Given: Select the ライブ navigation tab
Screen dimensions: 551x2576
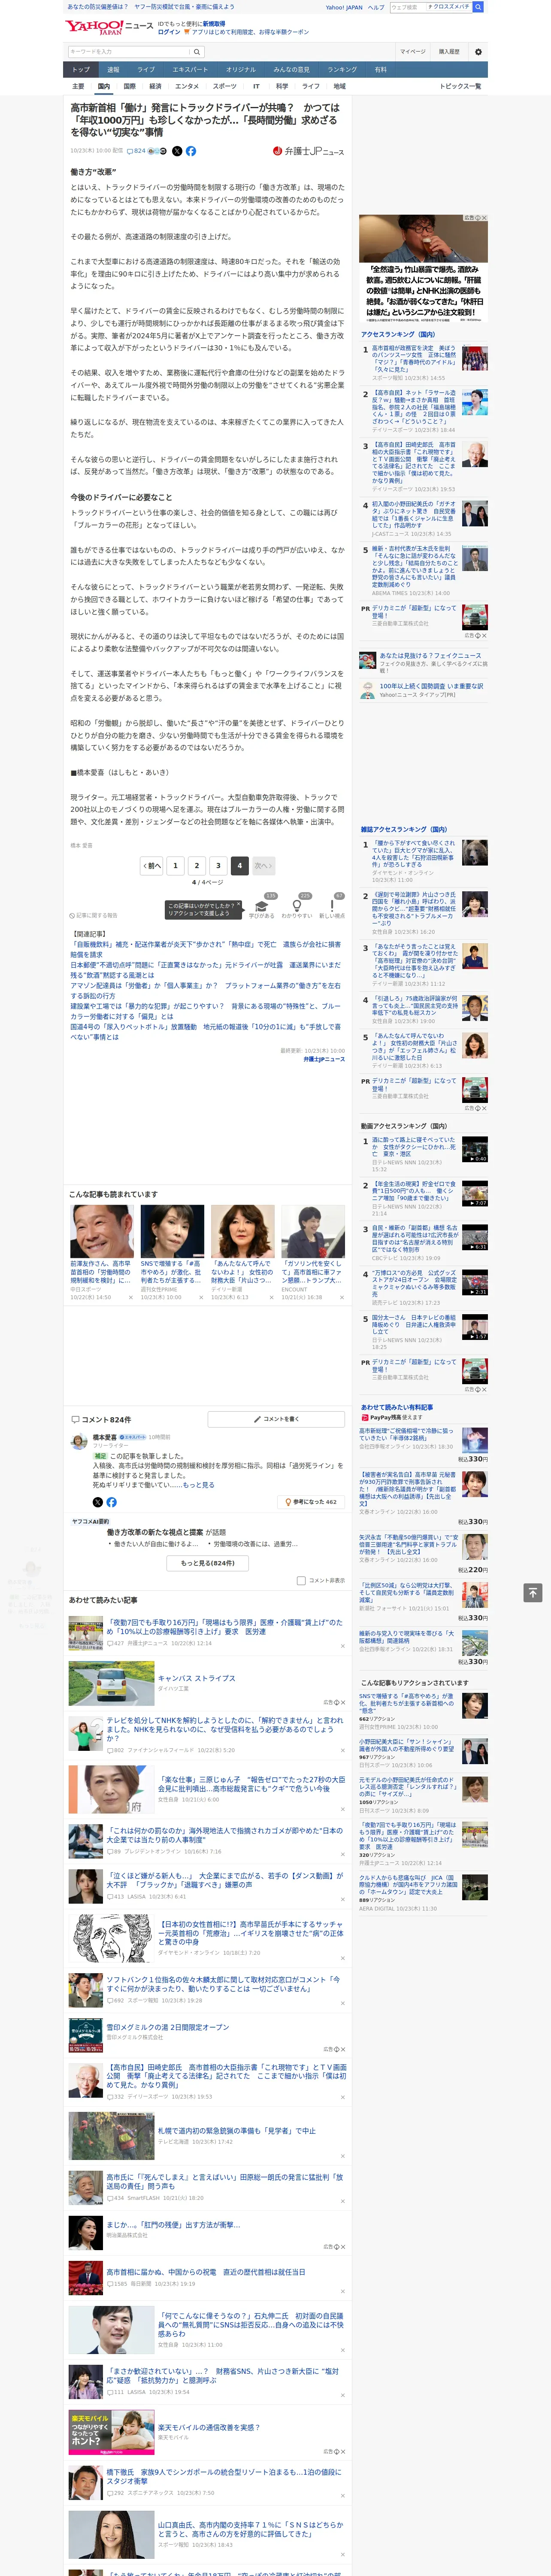Looking at the screenshot, I should click(146, 70).
